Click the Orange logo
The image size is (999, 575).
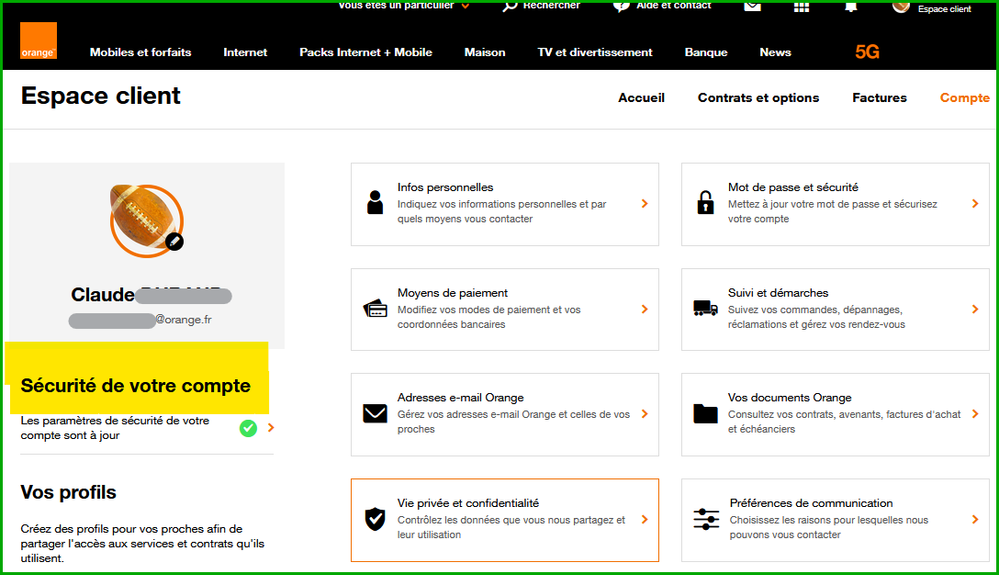pos(38,41)
